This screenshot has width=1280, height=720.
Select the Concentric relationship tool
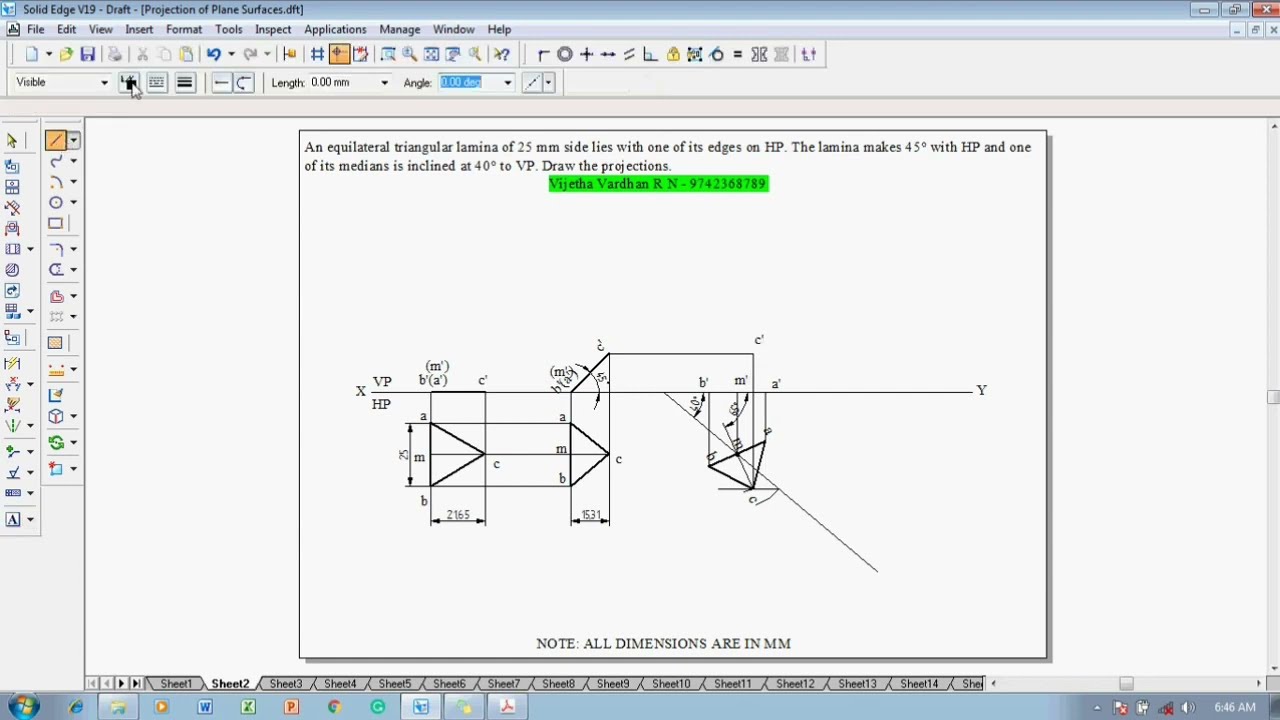[565, 54]
